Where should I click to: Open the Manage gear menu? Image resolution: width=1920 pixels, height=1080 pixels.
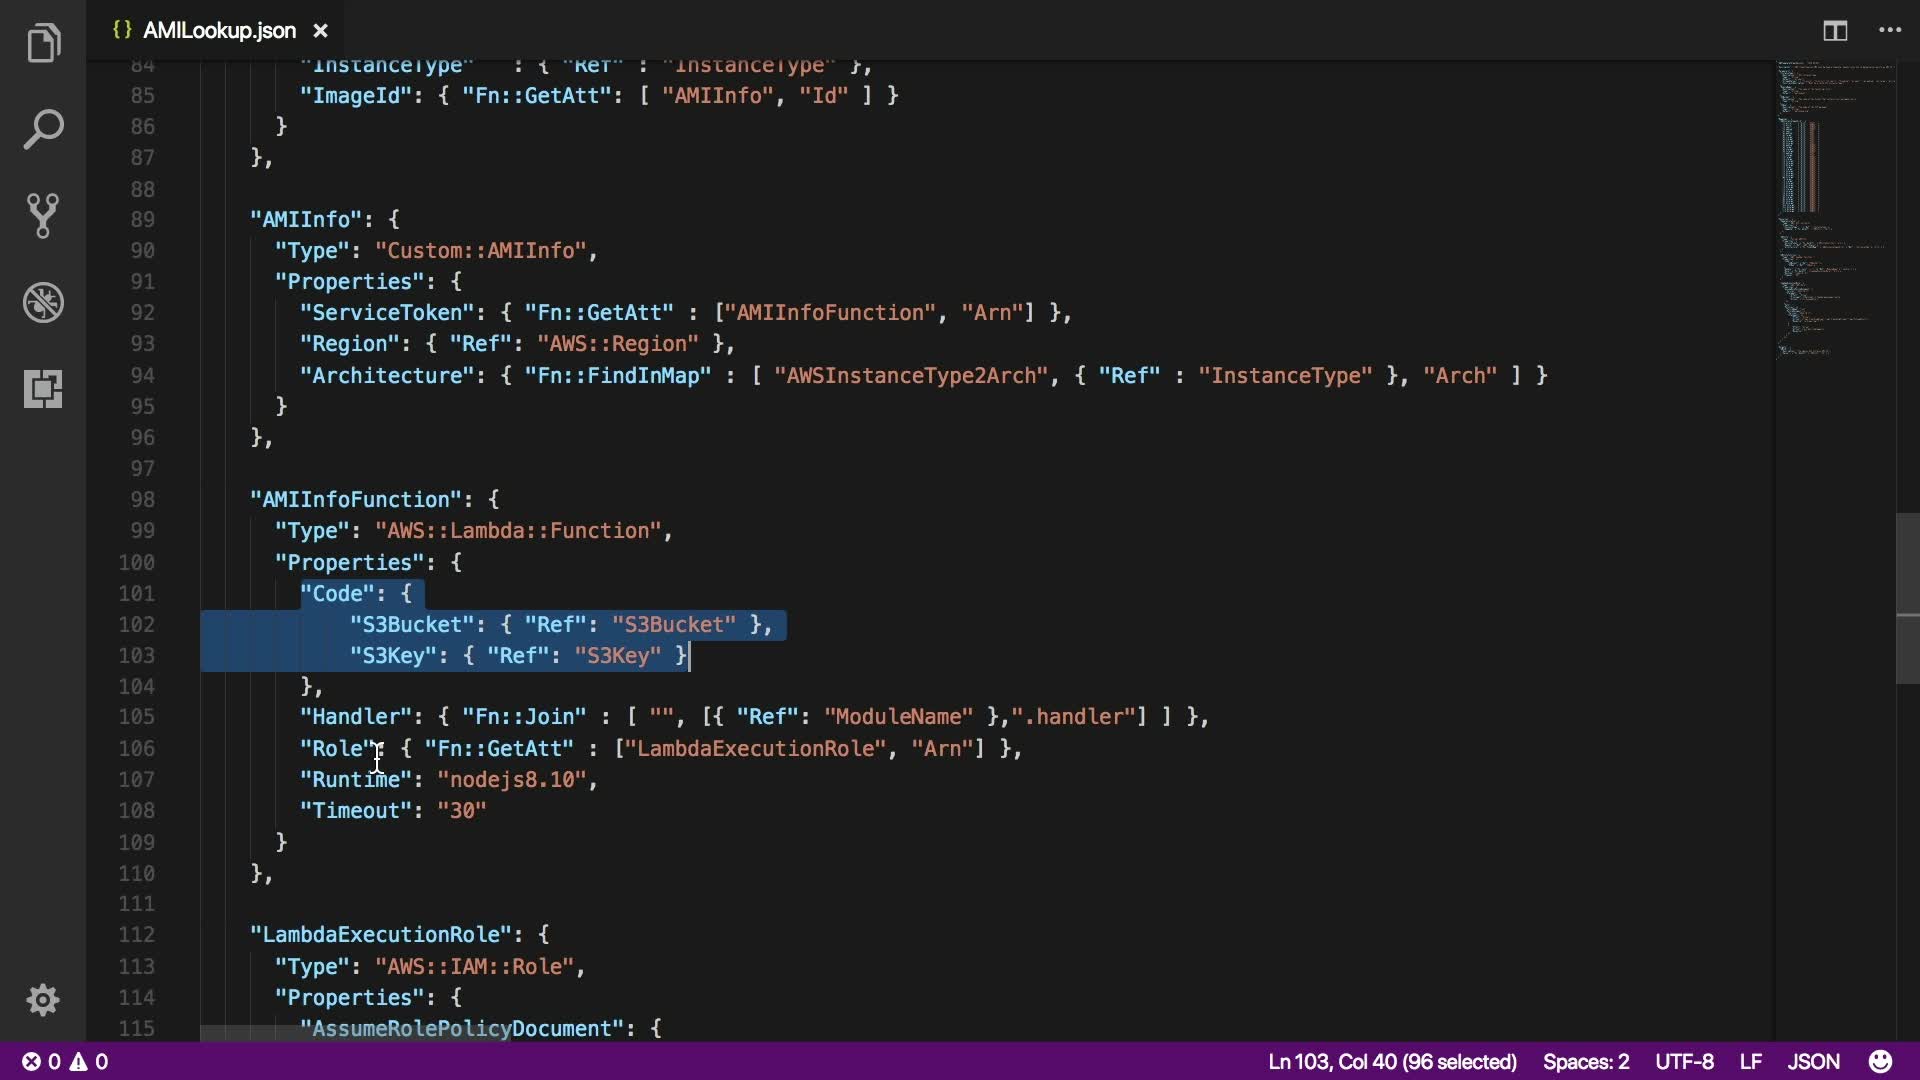click(43, 1000)
